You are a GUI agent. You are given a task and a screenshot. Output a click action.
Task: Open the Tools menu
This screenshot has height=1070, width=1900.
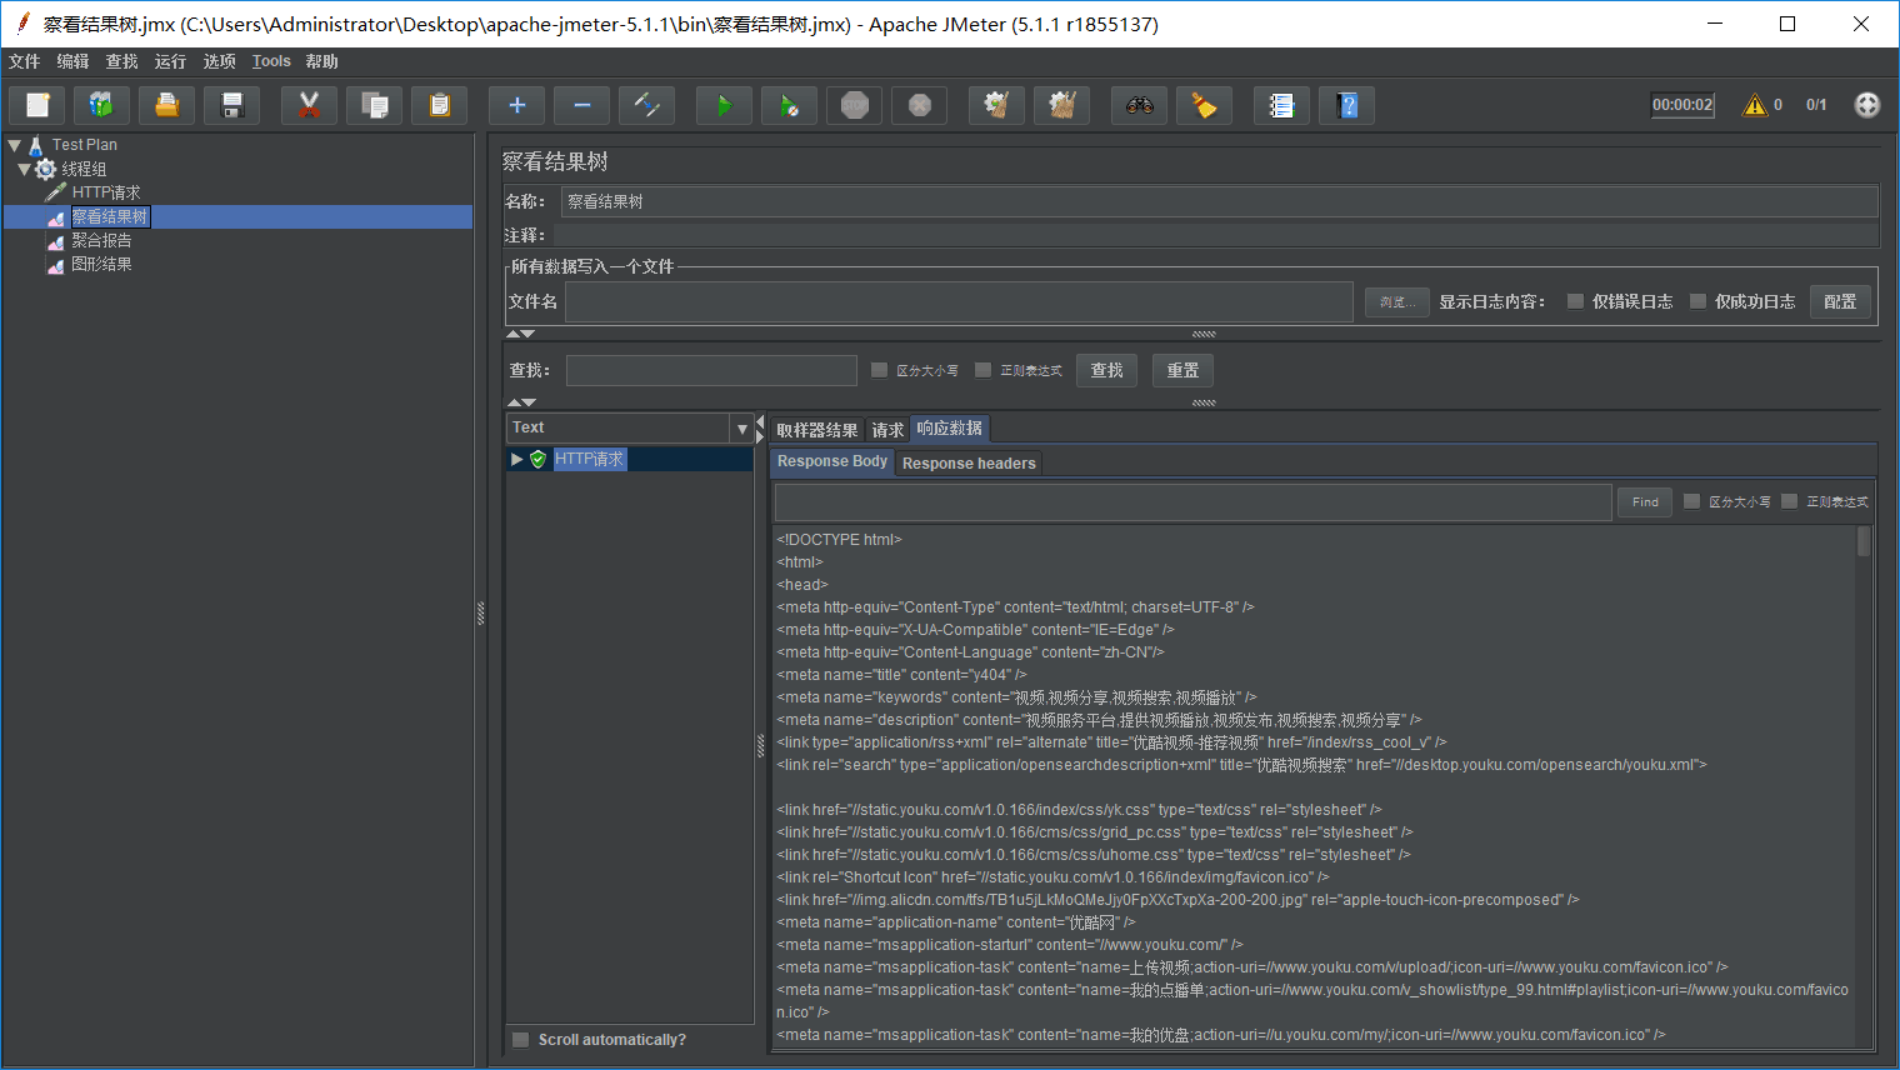[x=271, y=62]
